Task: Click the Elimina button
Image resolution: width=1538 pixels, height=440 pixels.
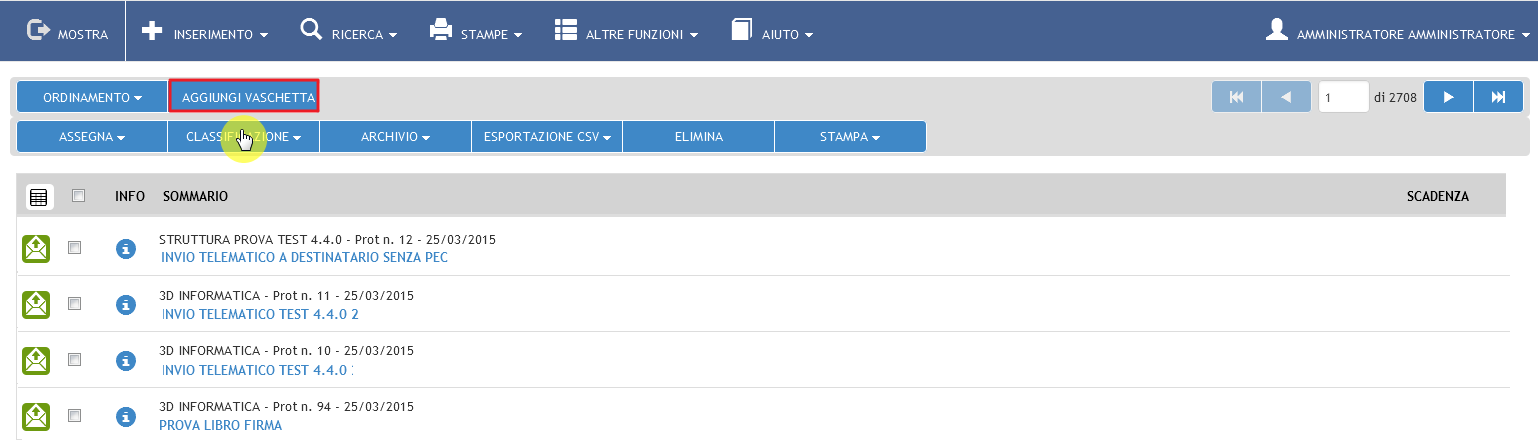Action: point(698,137)
